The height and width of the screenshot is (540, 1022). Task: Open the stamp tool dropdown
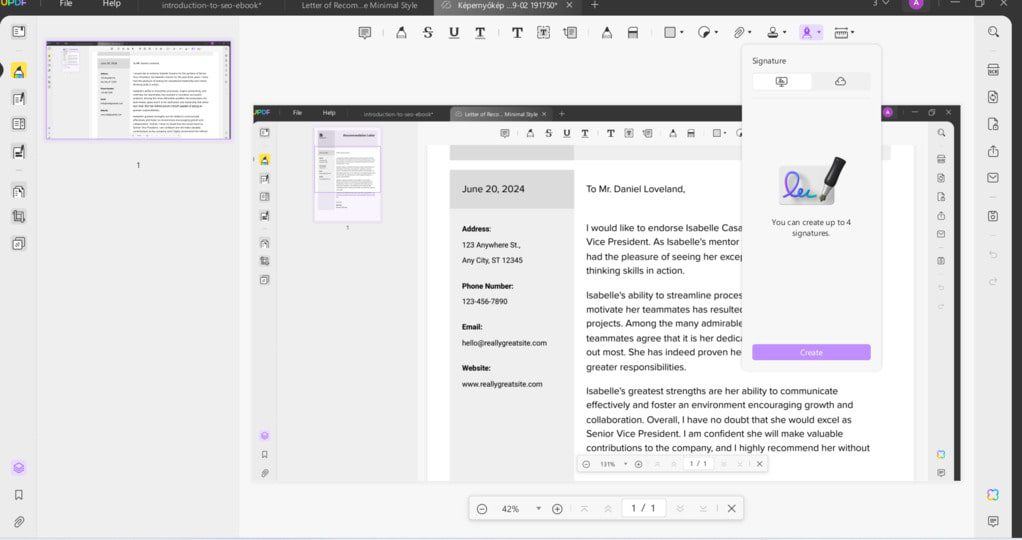777,32
